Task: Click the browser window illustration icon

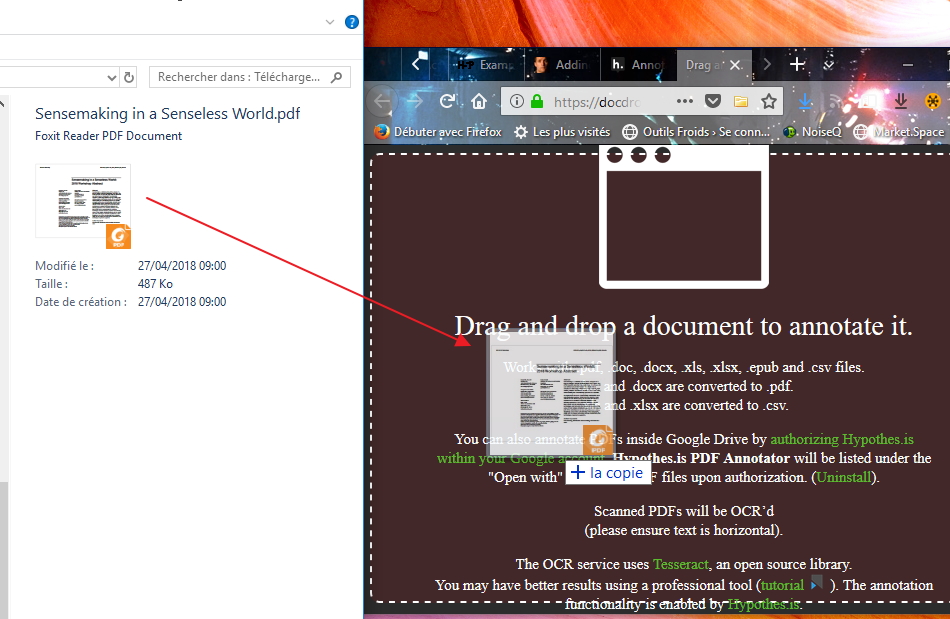Action: pos(683,217)
